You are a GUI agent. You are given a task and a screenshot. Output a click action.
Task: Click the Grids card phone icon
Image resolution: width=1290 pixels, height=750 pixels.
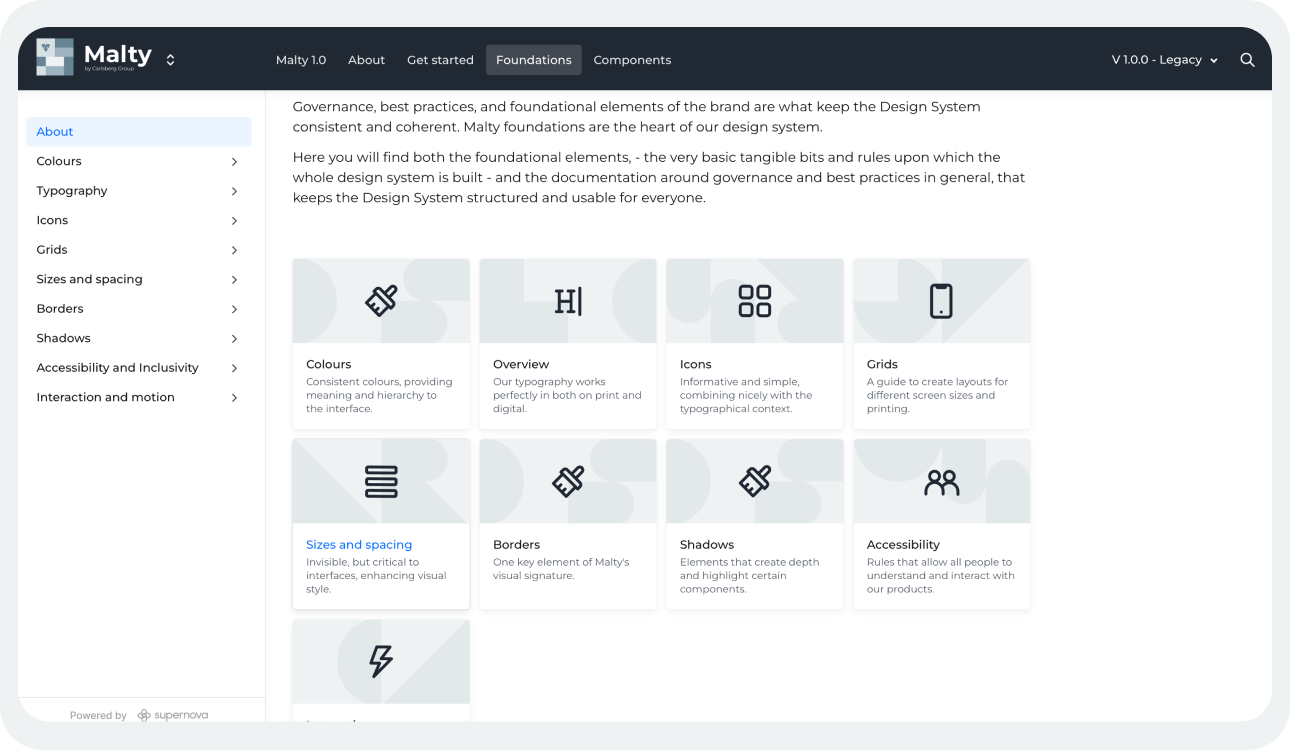pos(941,300)
